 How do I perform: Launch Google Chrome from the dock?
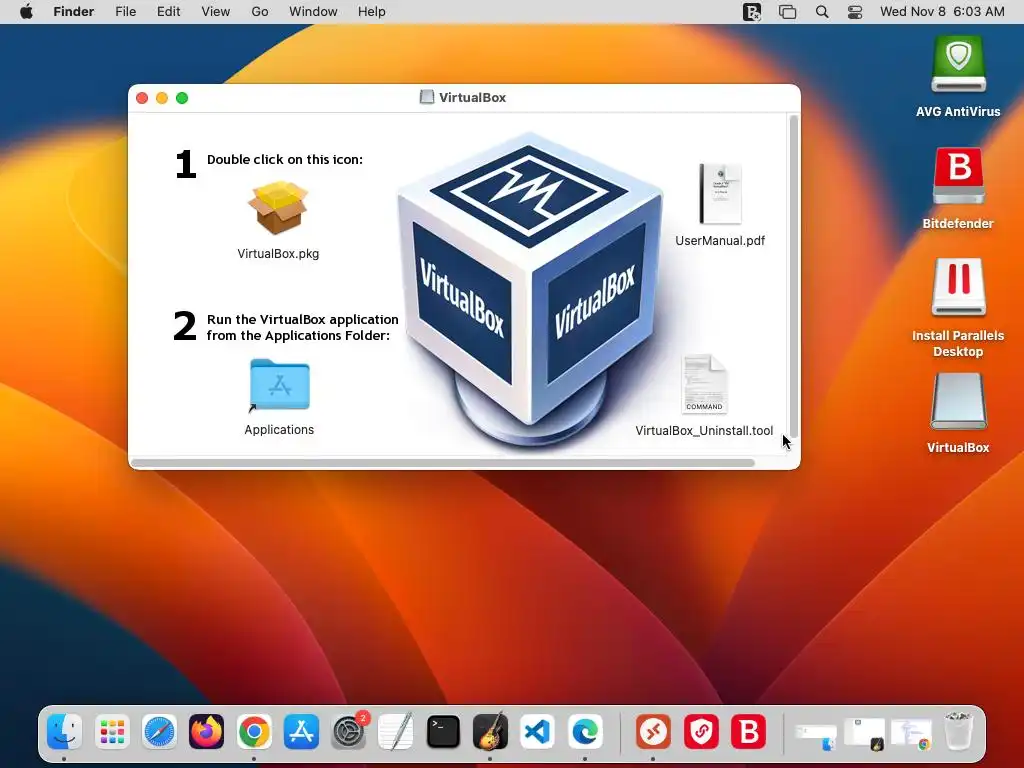point(254,731)
